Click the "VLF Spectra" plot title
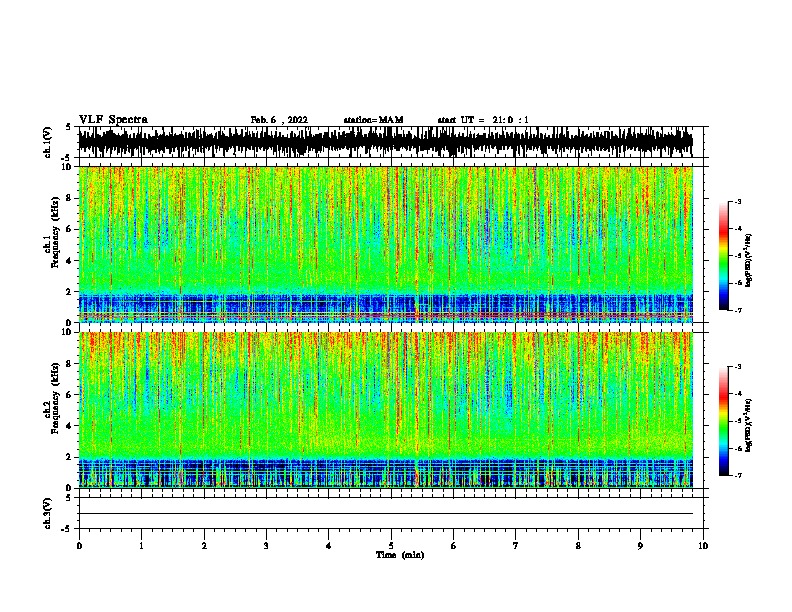Viewport: 792px width, 612px height. click(x=113, y=120)
